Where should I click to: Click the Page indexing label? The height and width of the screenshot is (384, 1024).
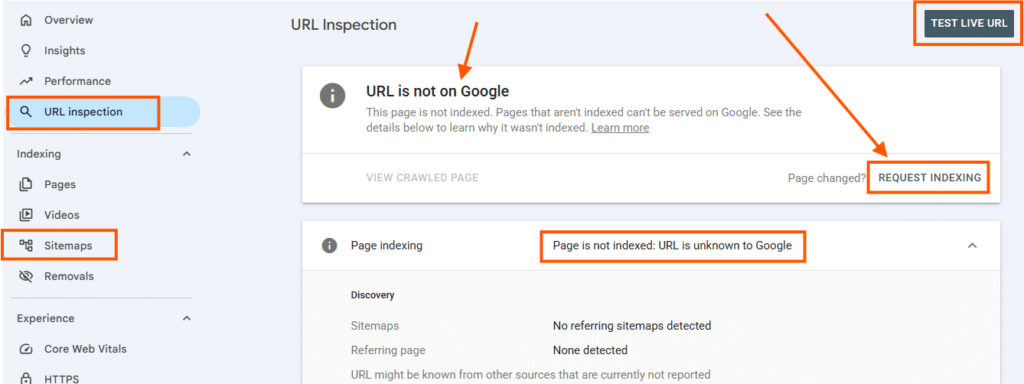tap(387, 246)
